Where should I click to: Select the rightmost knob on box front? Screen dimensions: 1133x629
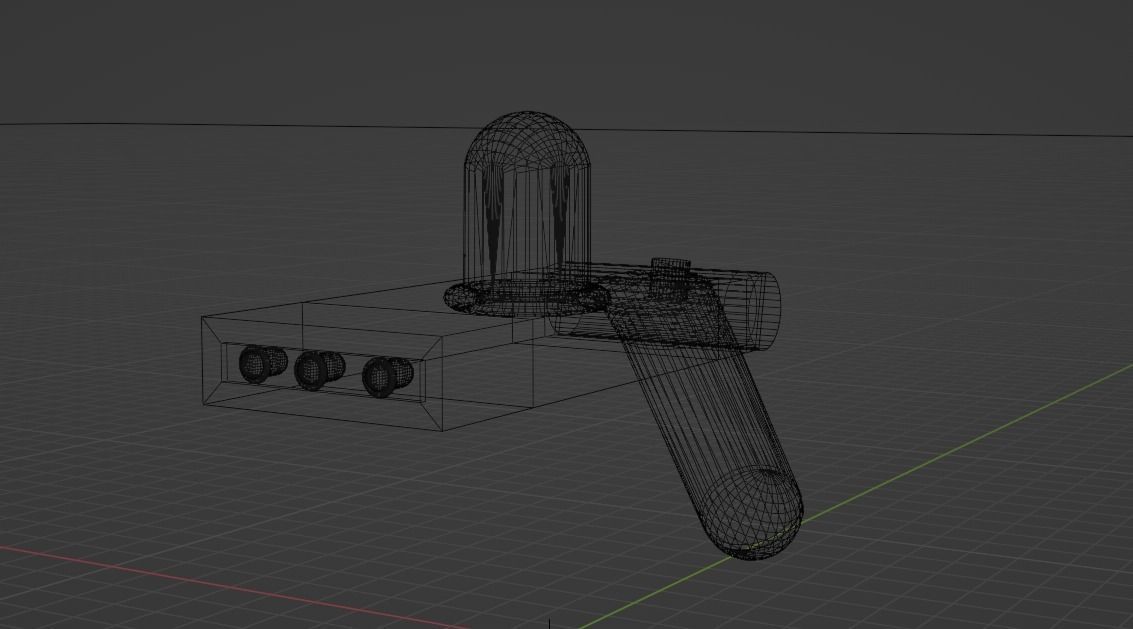click(387, 375)
